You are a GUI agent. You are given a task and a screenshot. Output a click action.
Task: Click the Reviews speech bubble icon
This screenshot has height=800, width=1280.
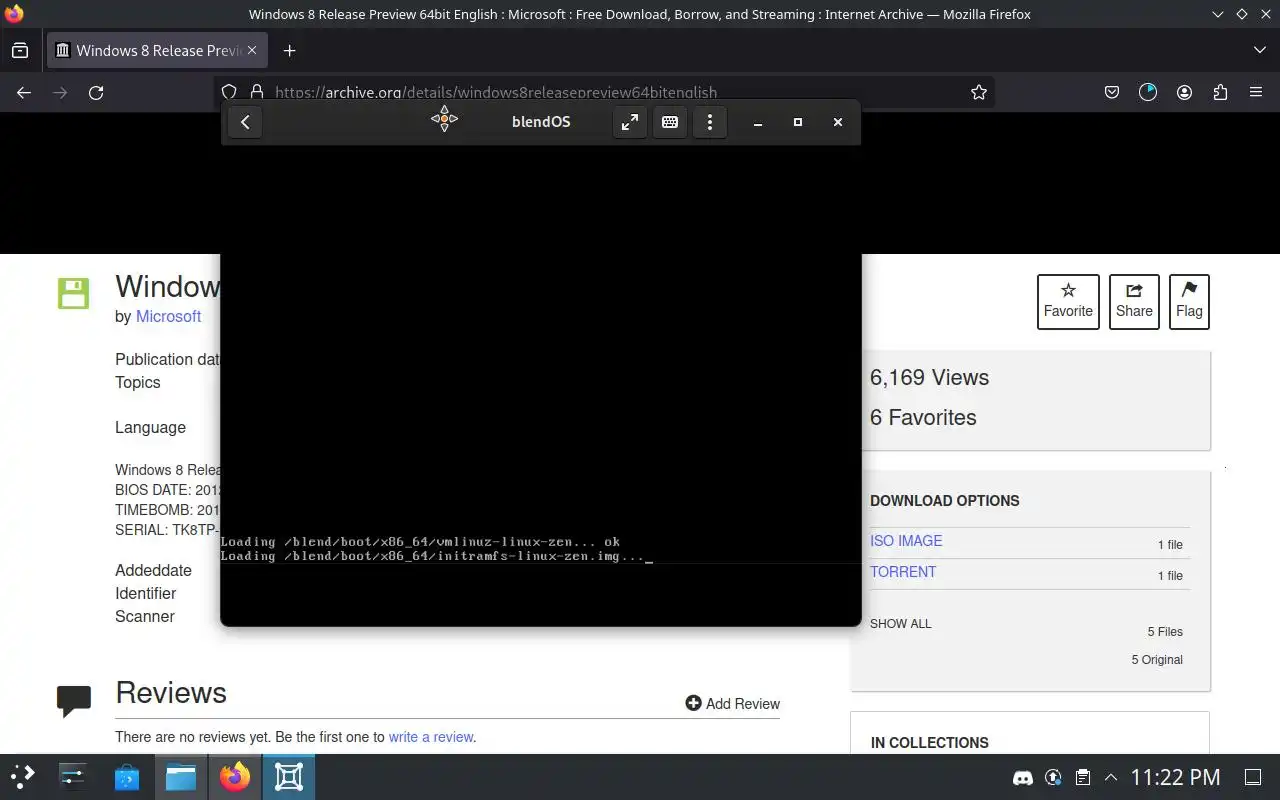74,701
